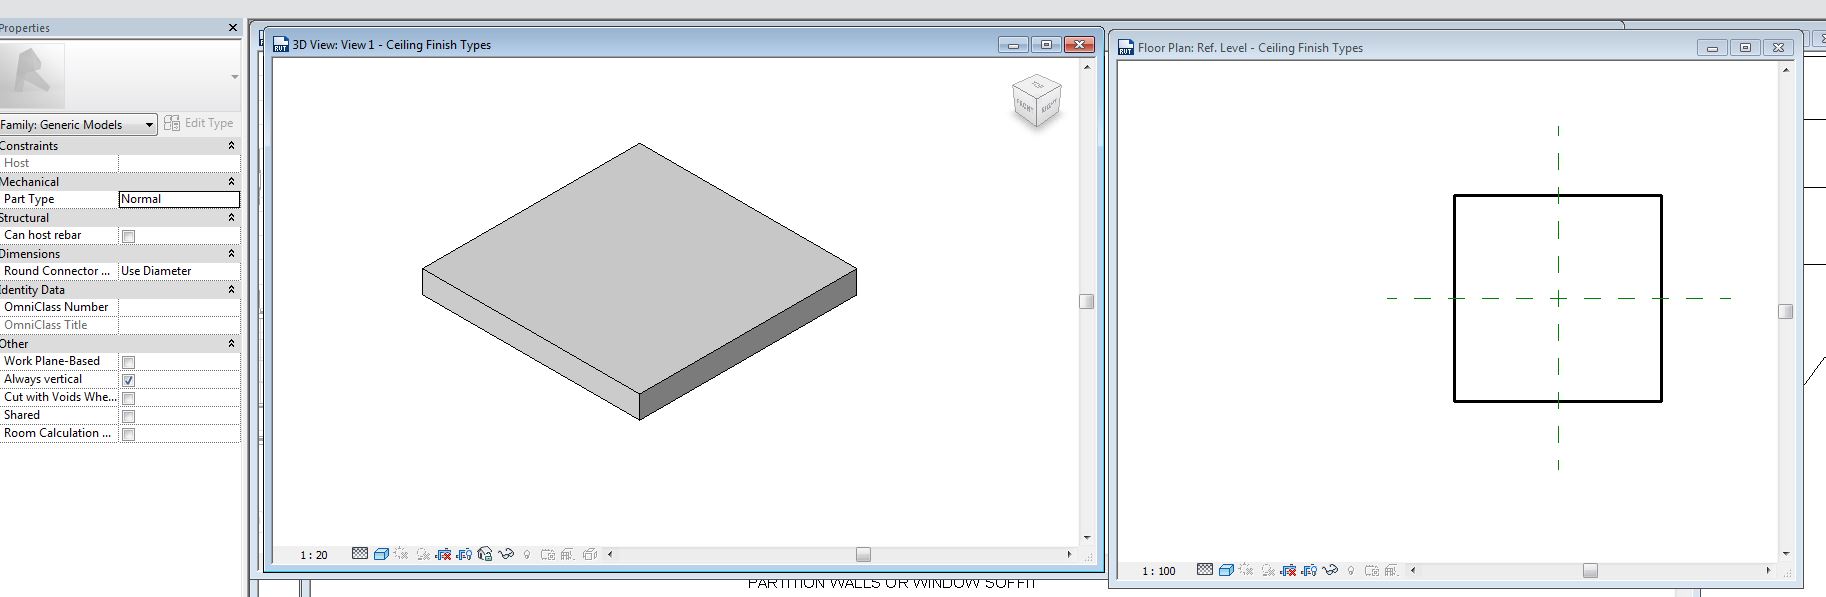
Task: Toggle Crop View in Floor Plan control bar
Action: (x=1288, y=570)
